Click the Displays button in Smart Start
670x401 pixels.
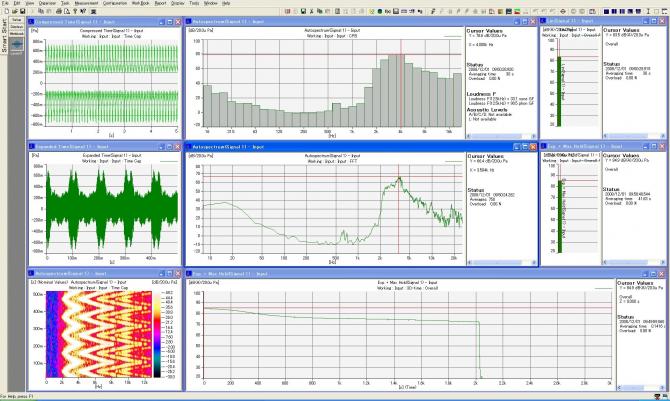pos(17,25)
